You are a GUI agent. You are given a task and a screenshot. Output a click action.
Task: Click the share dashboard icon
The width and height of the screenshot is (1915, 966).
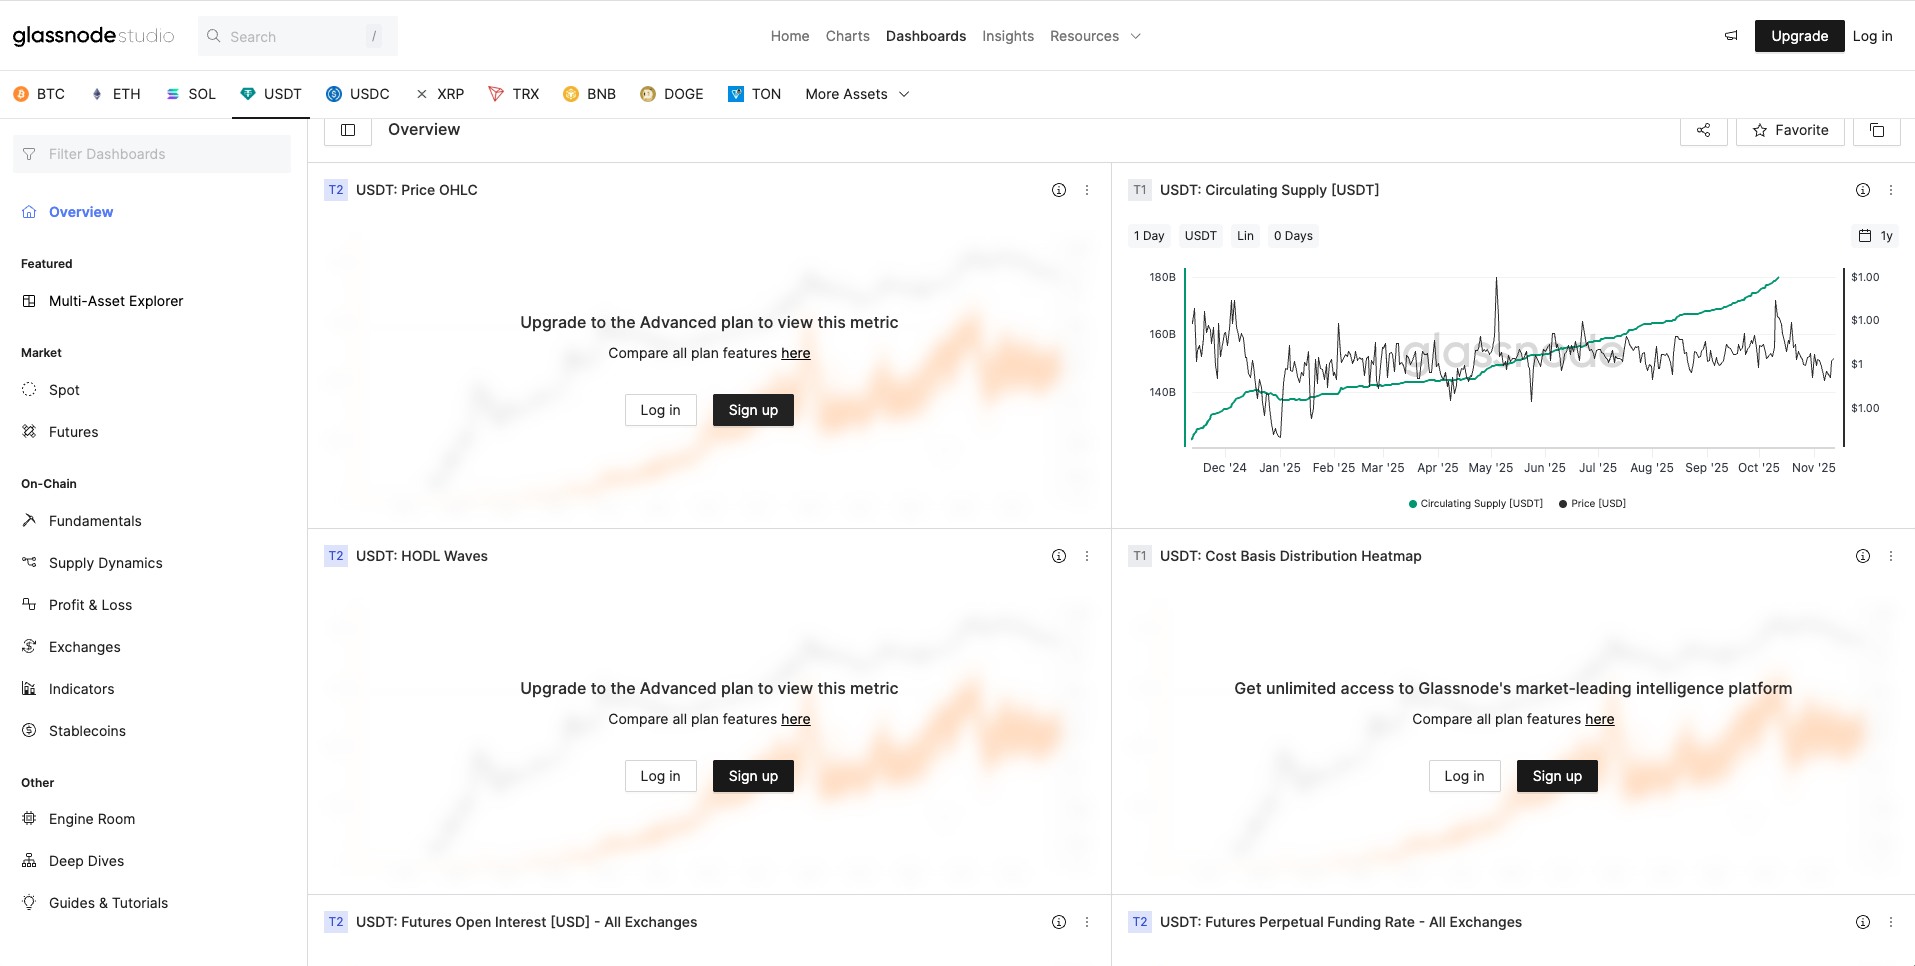point(1703,130)
